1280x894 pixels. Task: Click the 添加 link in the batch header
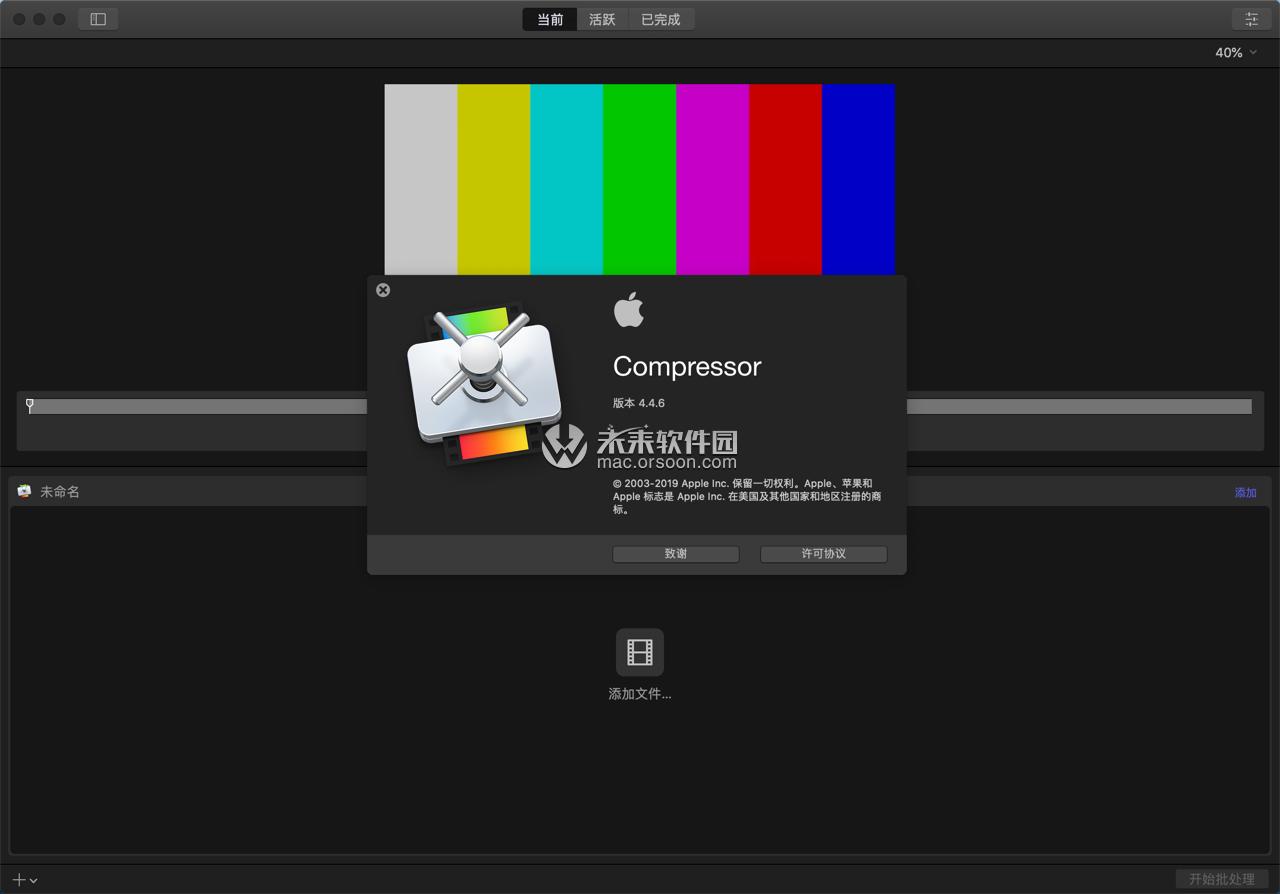(1246, 491)
